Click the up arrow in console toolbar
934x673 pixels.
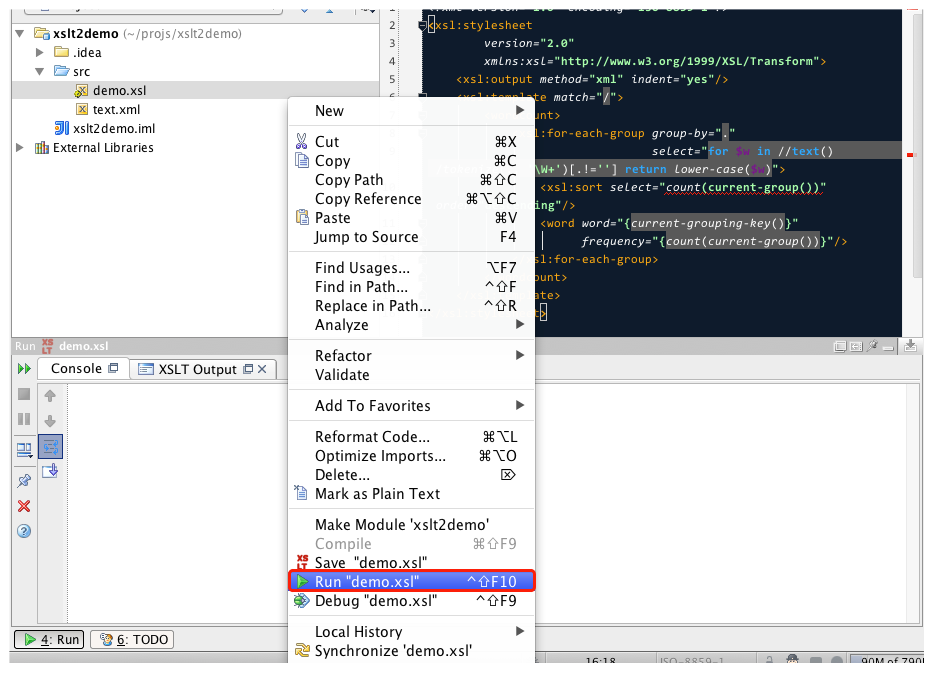click(51, 396)
